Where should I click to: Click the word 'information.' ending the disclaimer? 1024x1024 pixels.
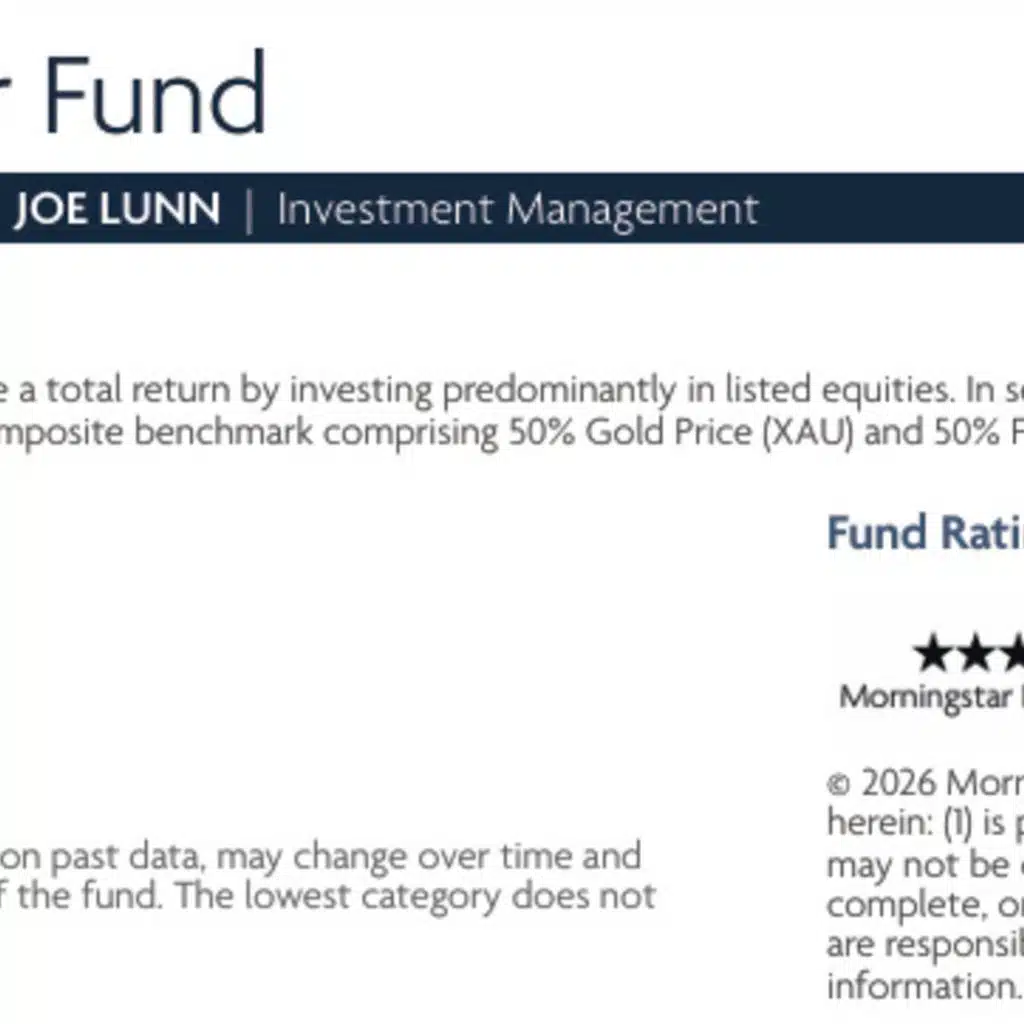(x=923, y=986)
